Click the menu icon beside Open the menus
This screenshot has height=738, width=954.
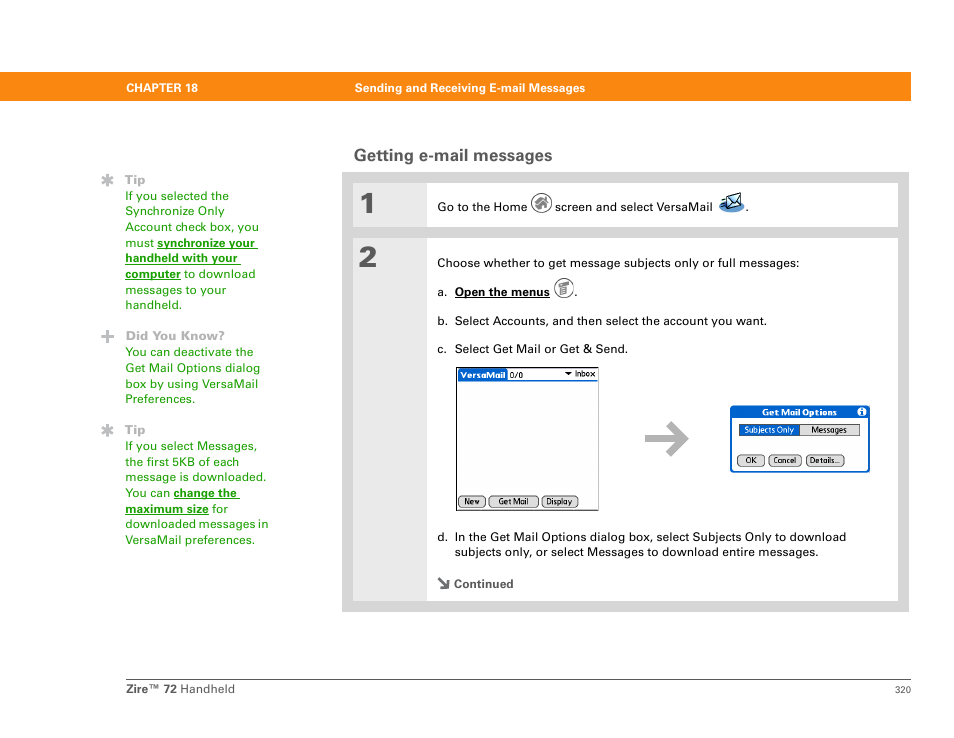564,288
